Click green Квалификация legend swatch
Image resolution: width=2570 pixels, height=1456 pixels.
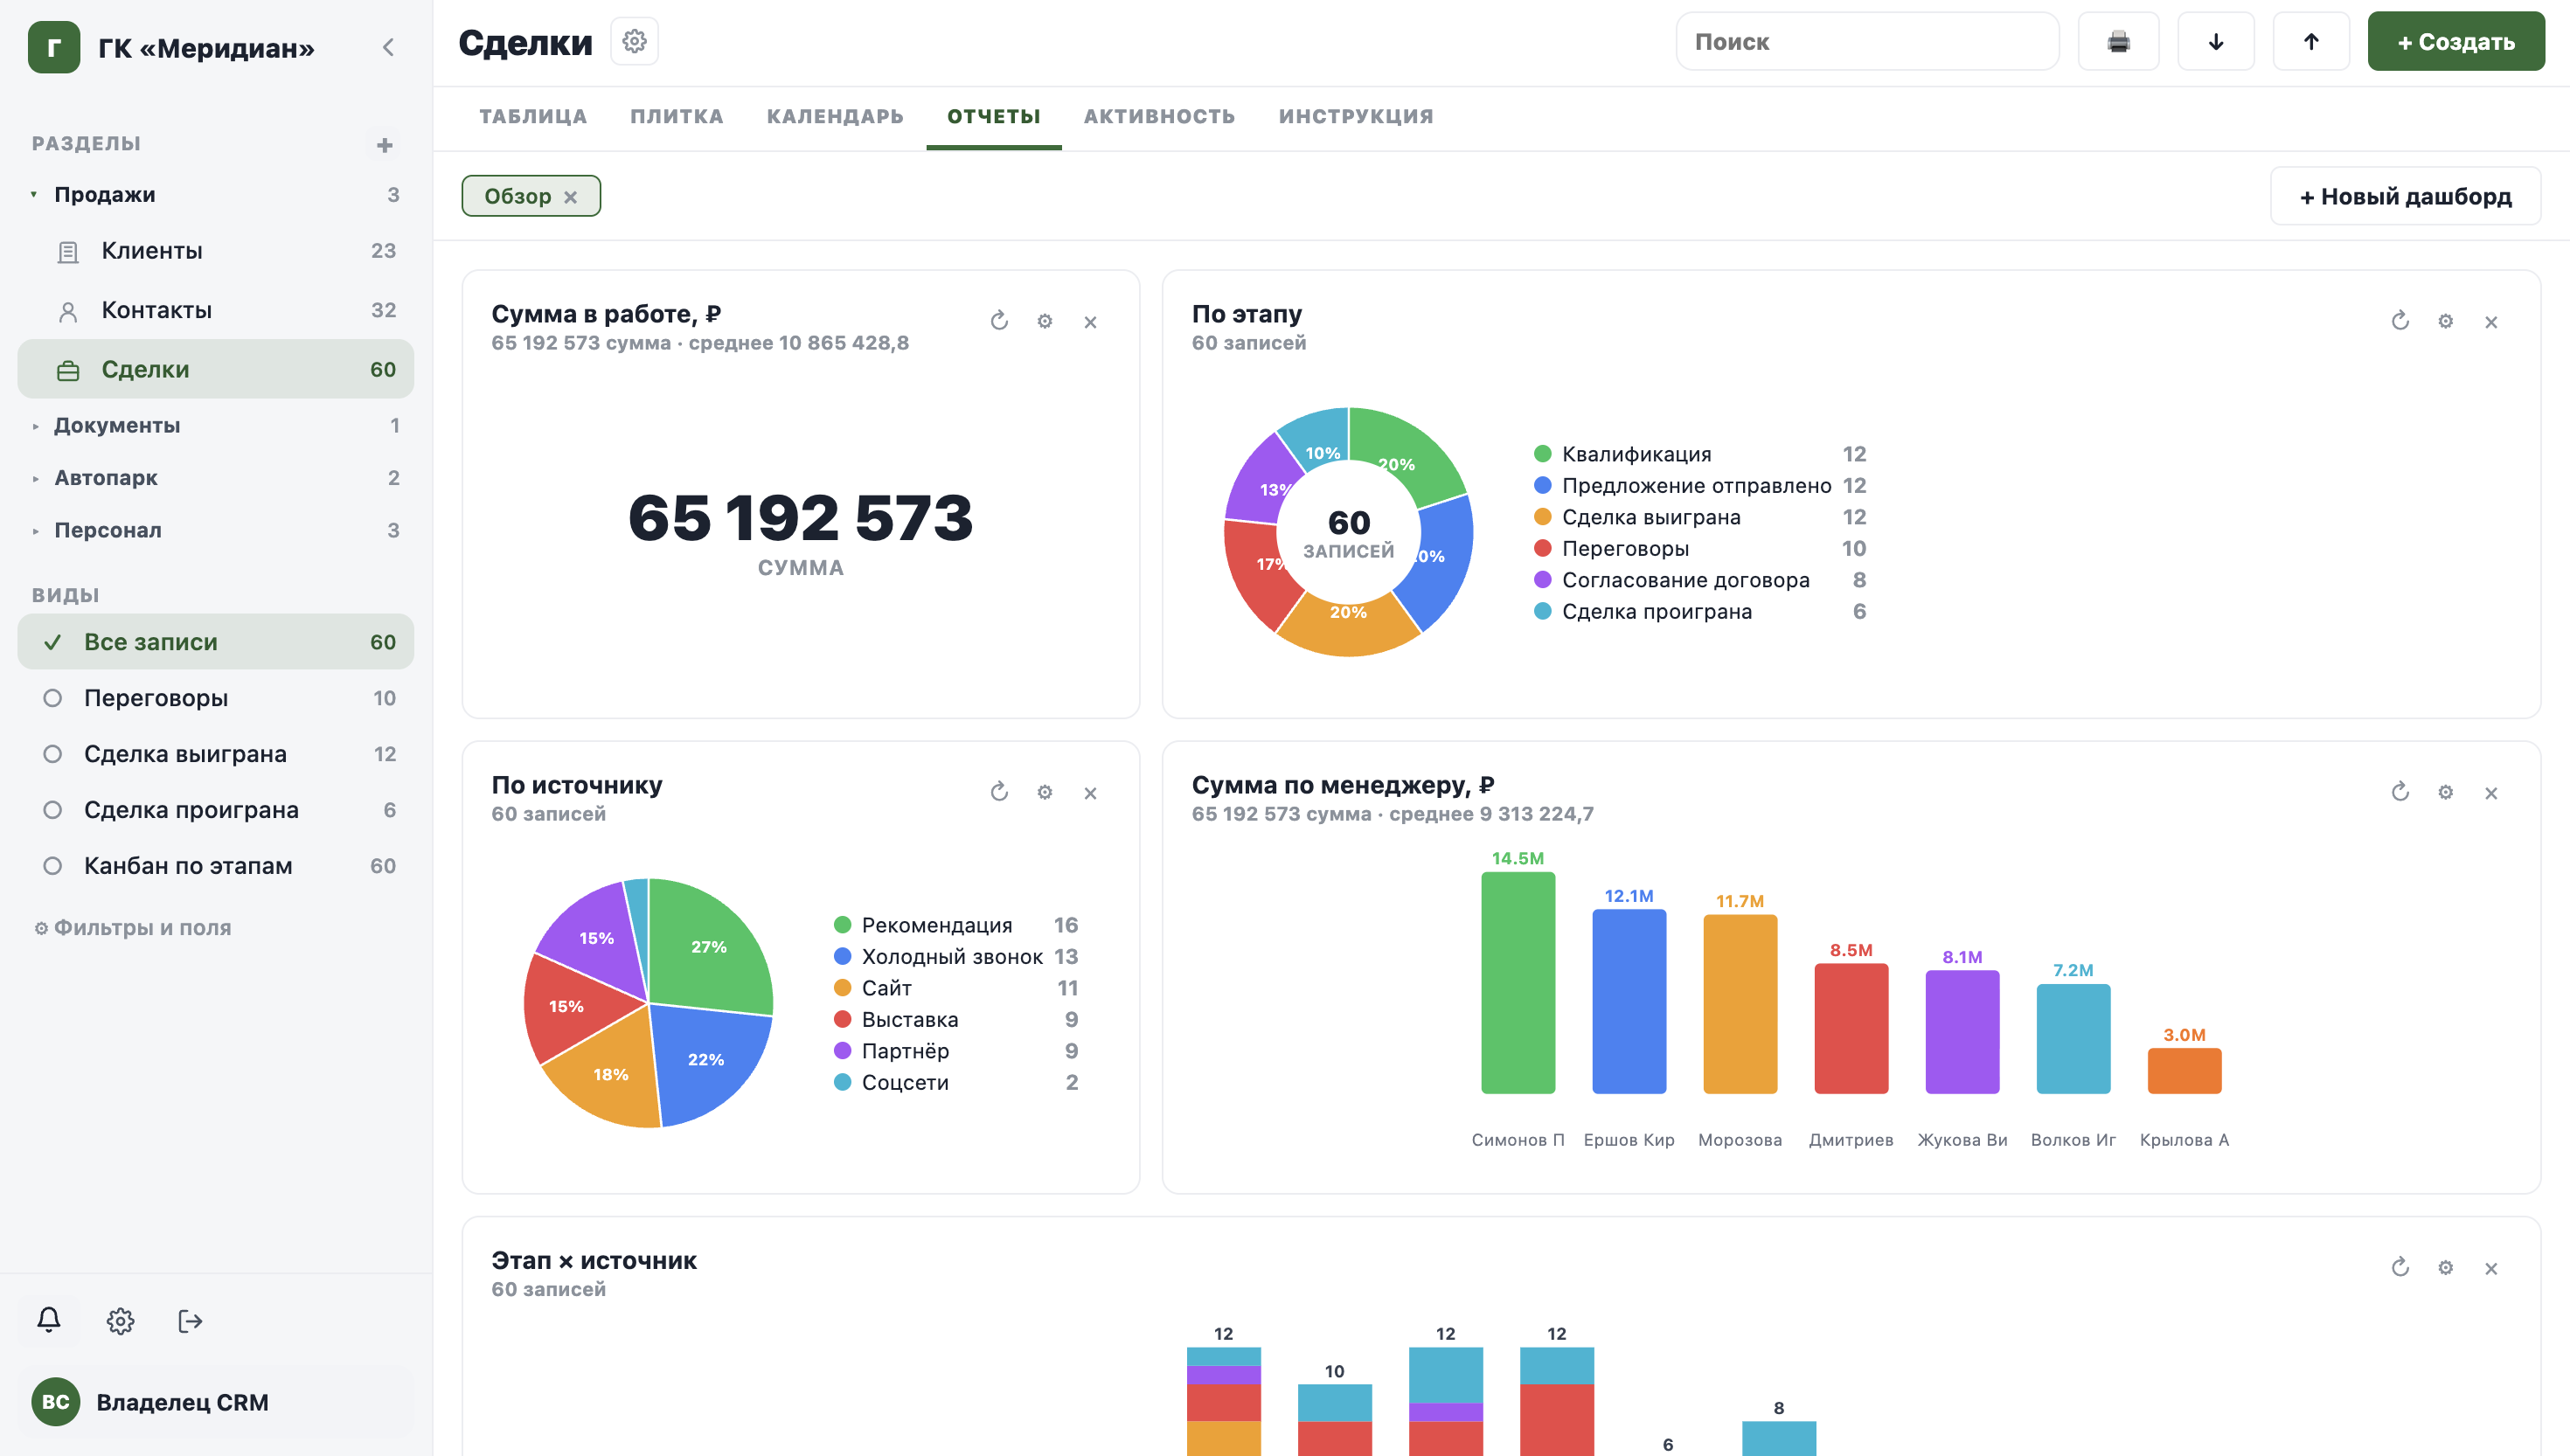click(1543, 454)
